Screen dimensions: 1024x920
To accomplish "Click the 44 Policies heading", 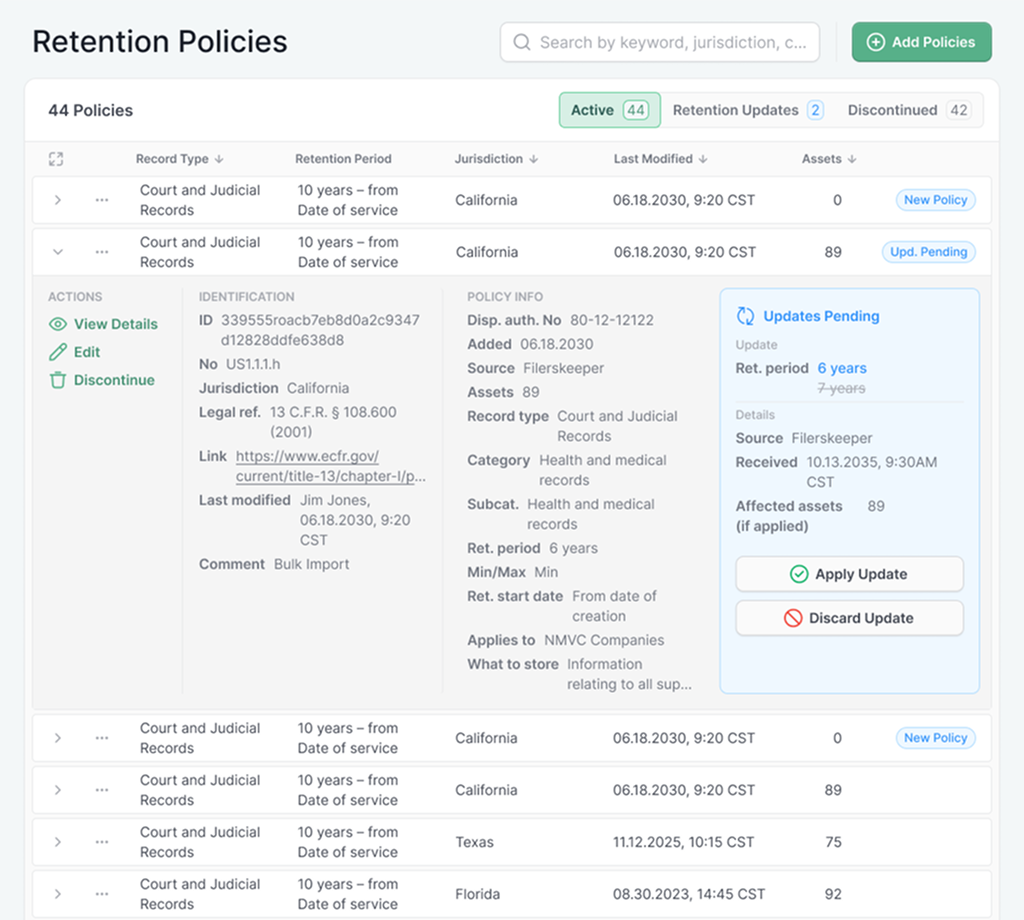I will (91, 110).
